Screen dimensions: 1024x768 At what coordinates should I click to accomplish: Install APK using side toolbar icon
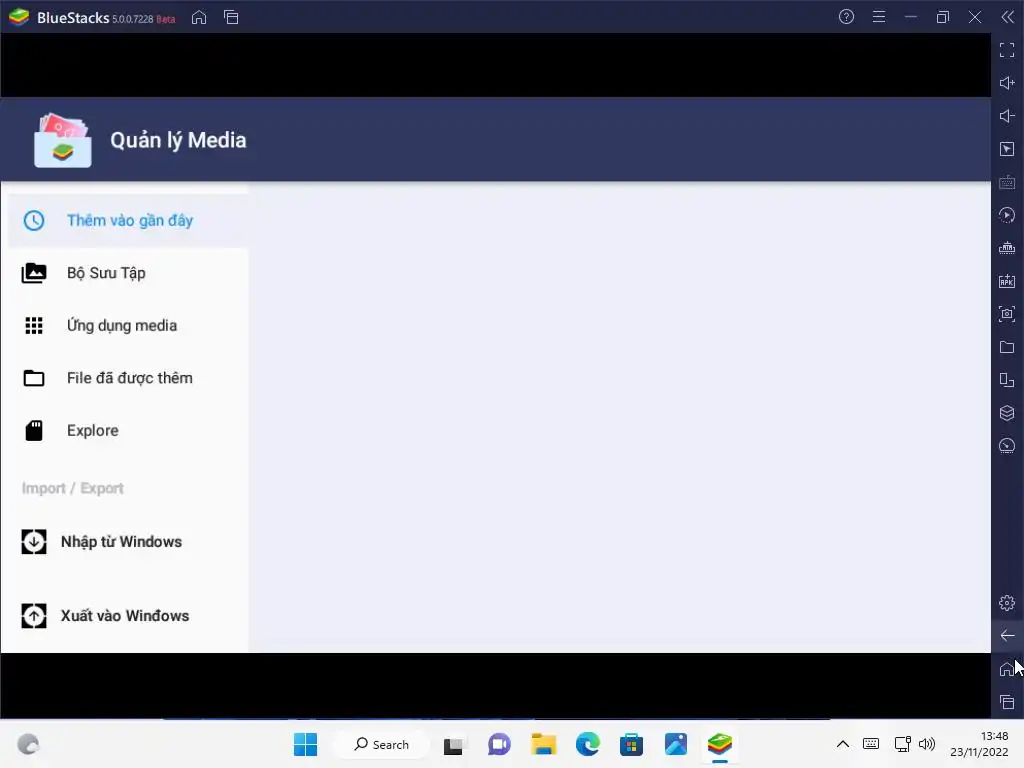[x=1007, y=281]
